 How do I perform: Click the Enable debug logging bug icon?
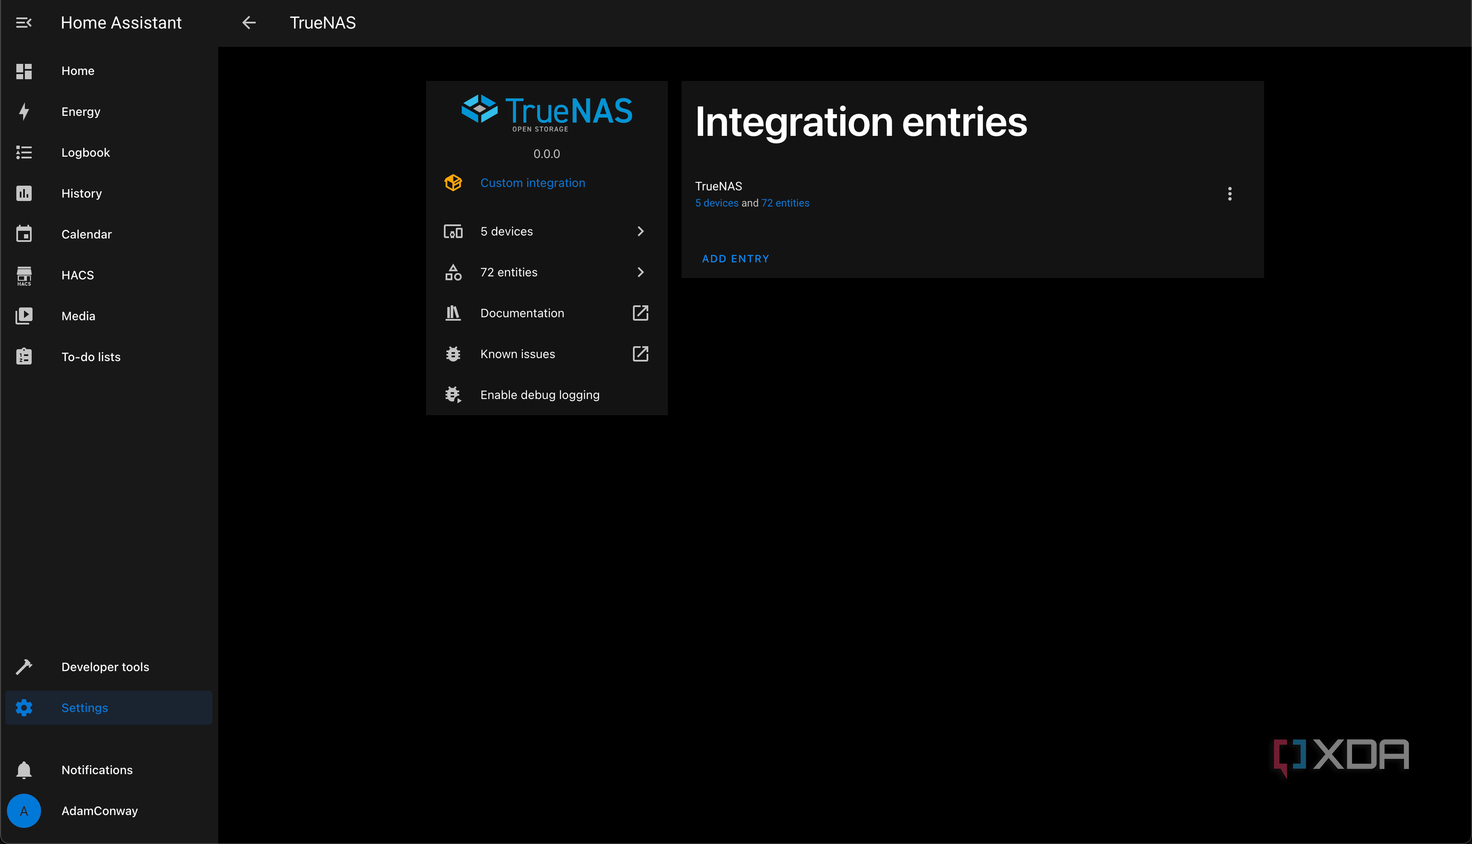coord(453,395)
